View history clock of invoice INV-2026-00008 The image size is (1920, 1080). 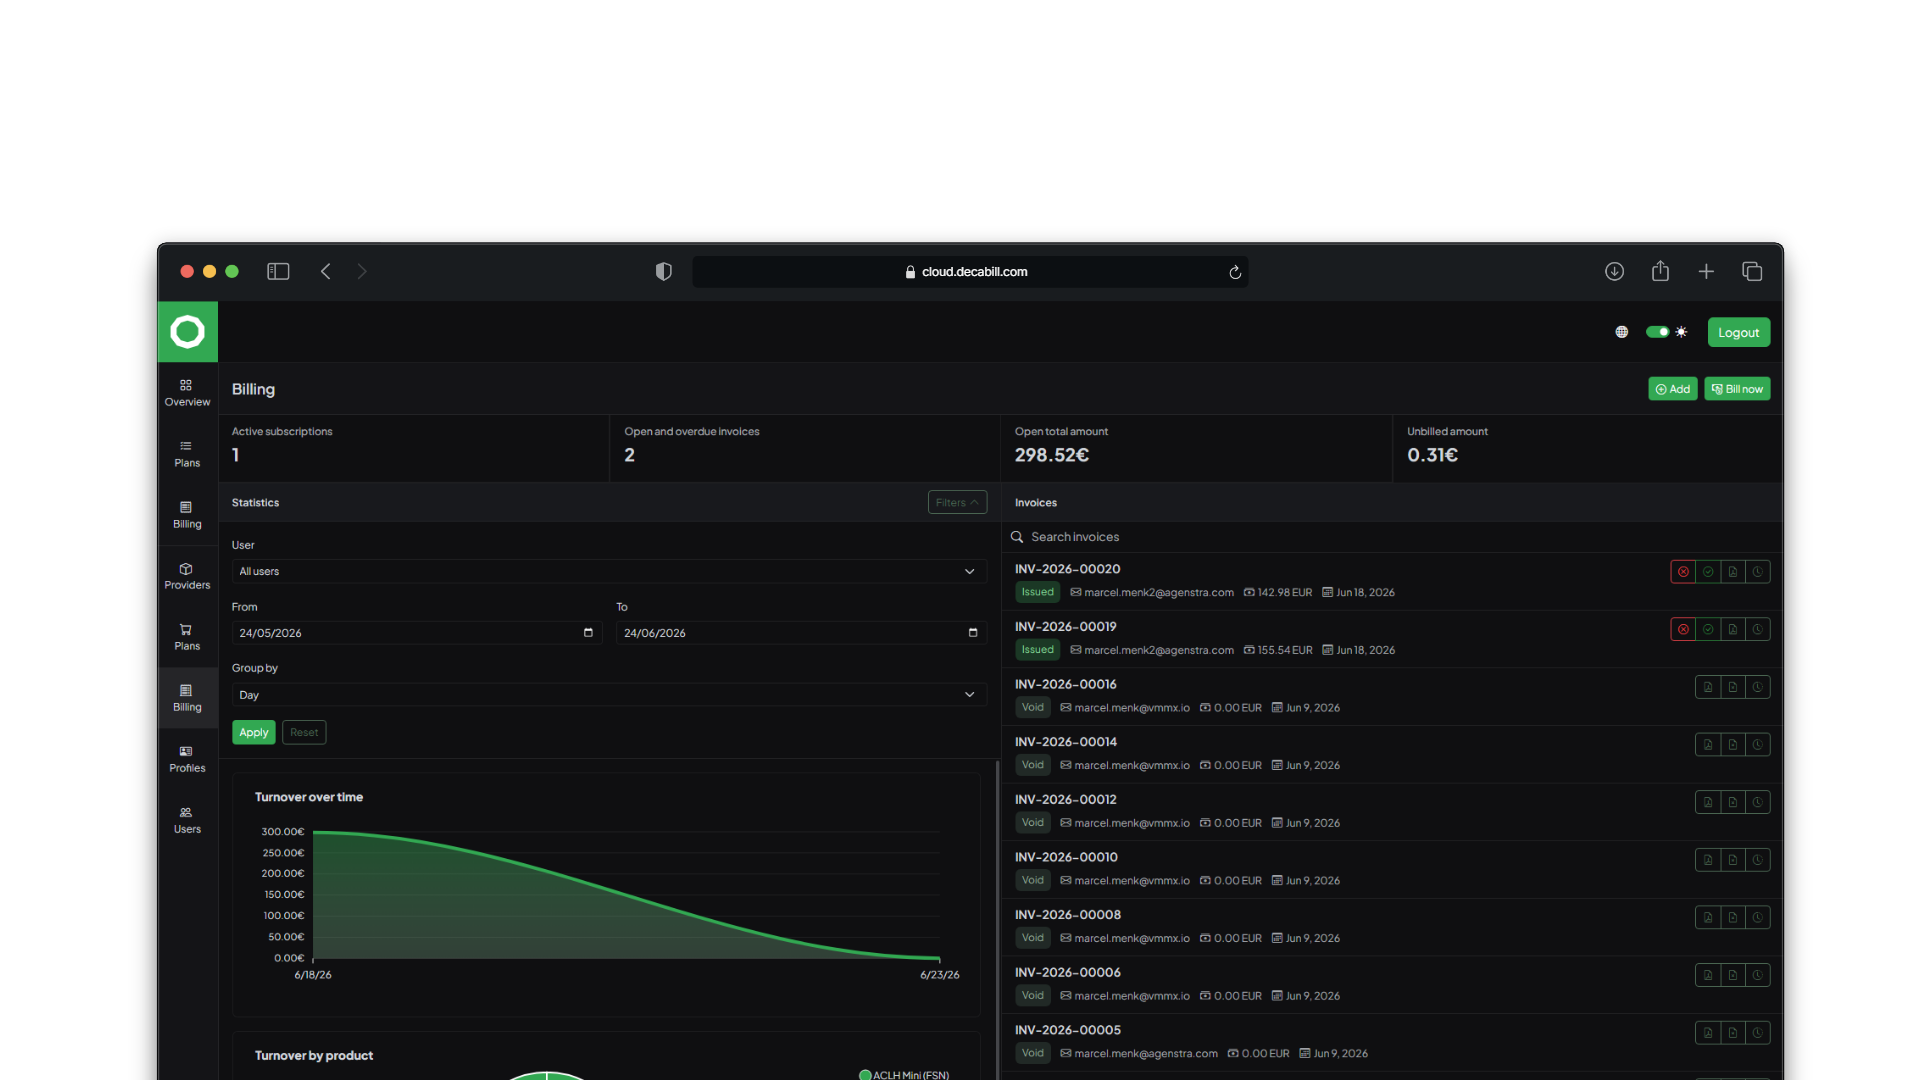pyautogui.click(x=1758, y=918)
